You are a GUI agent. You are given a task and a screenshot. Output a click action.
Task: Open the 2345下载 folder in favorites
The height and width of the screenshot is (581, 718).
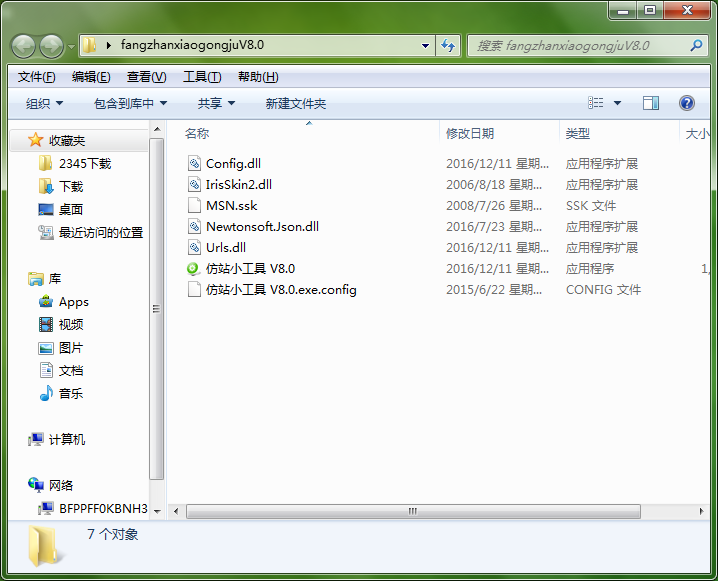84,164
